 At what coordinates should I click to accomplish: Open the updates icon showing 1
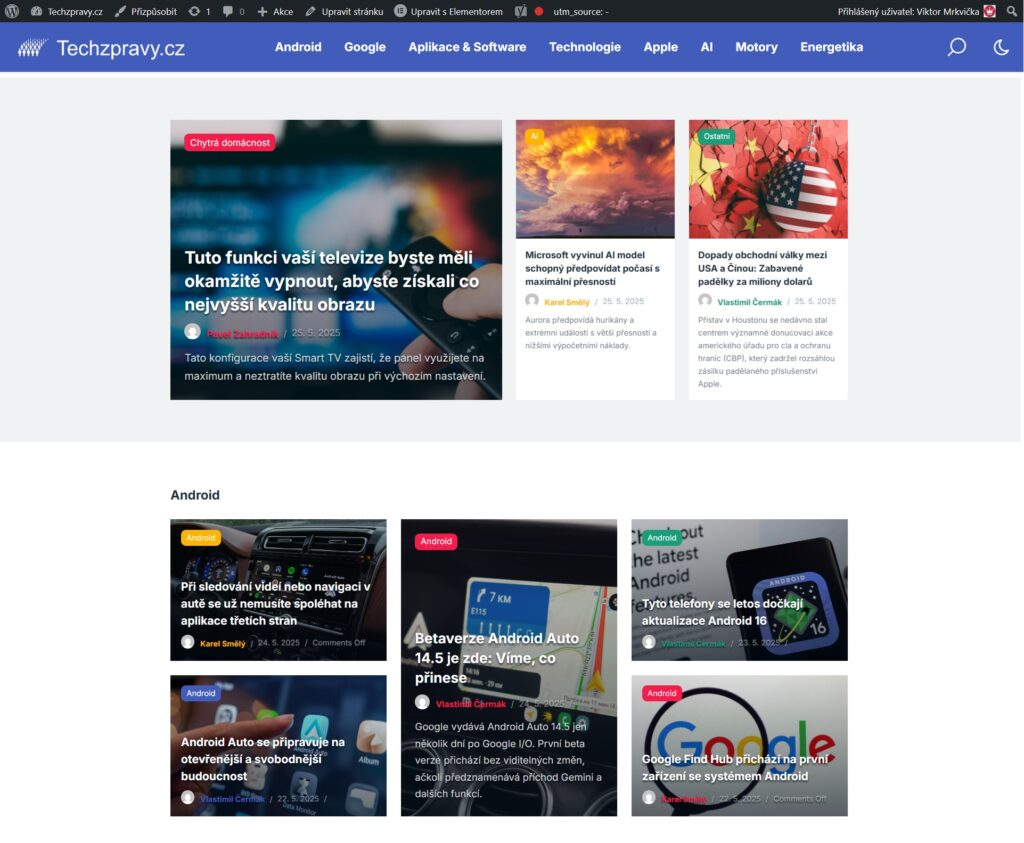(x=194, y=11)
